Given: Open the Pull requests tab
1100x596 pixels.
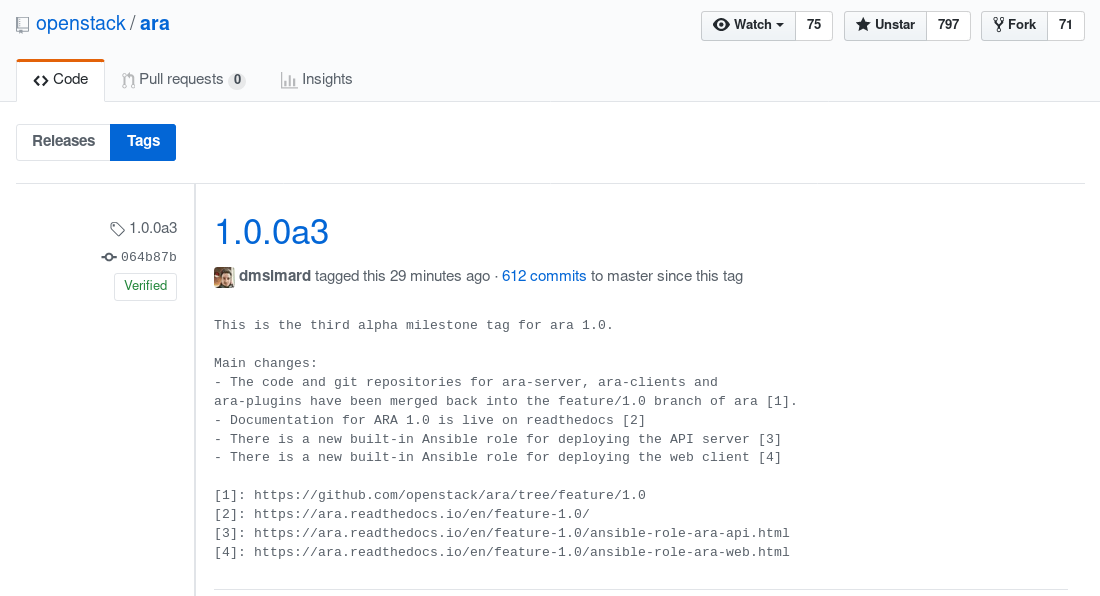Looking at the screenshot, I should pyautogui.click(x=182, y=80).
